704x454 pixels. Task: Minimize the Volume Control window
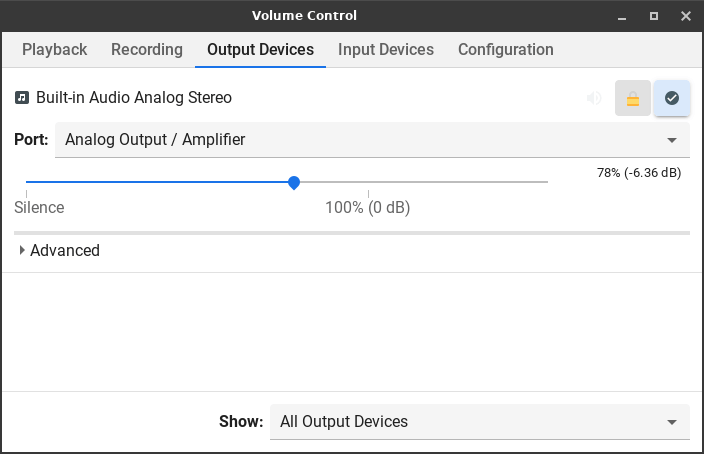[x=623, y=16]
